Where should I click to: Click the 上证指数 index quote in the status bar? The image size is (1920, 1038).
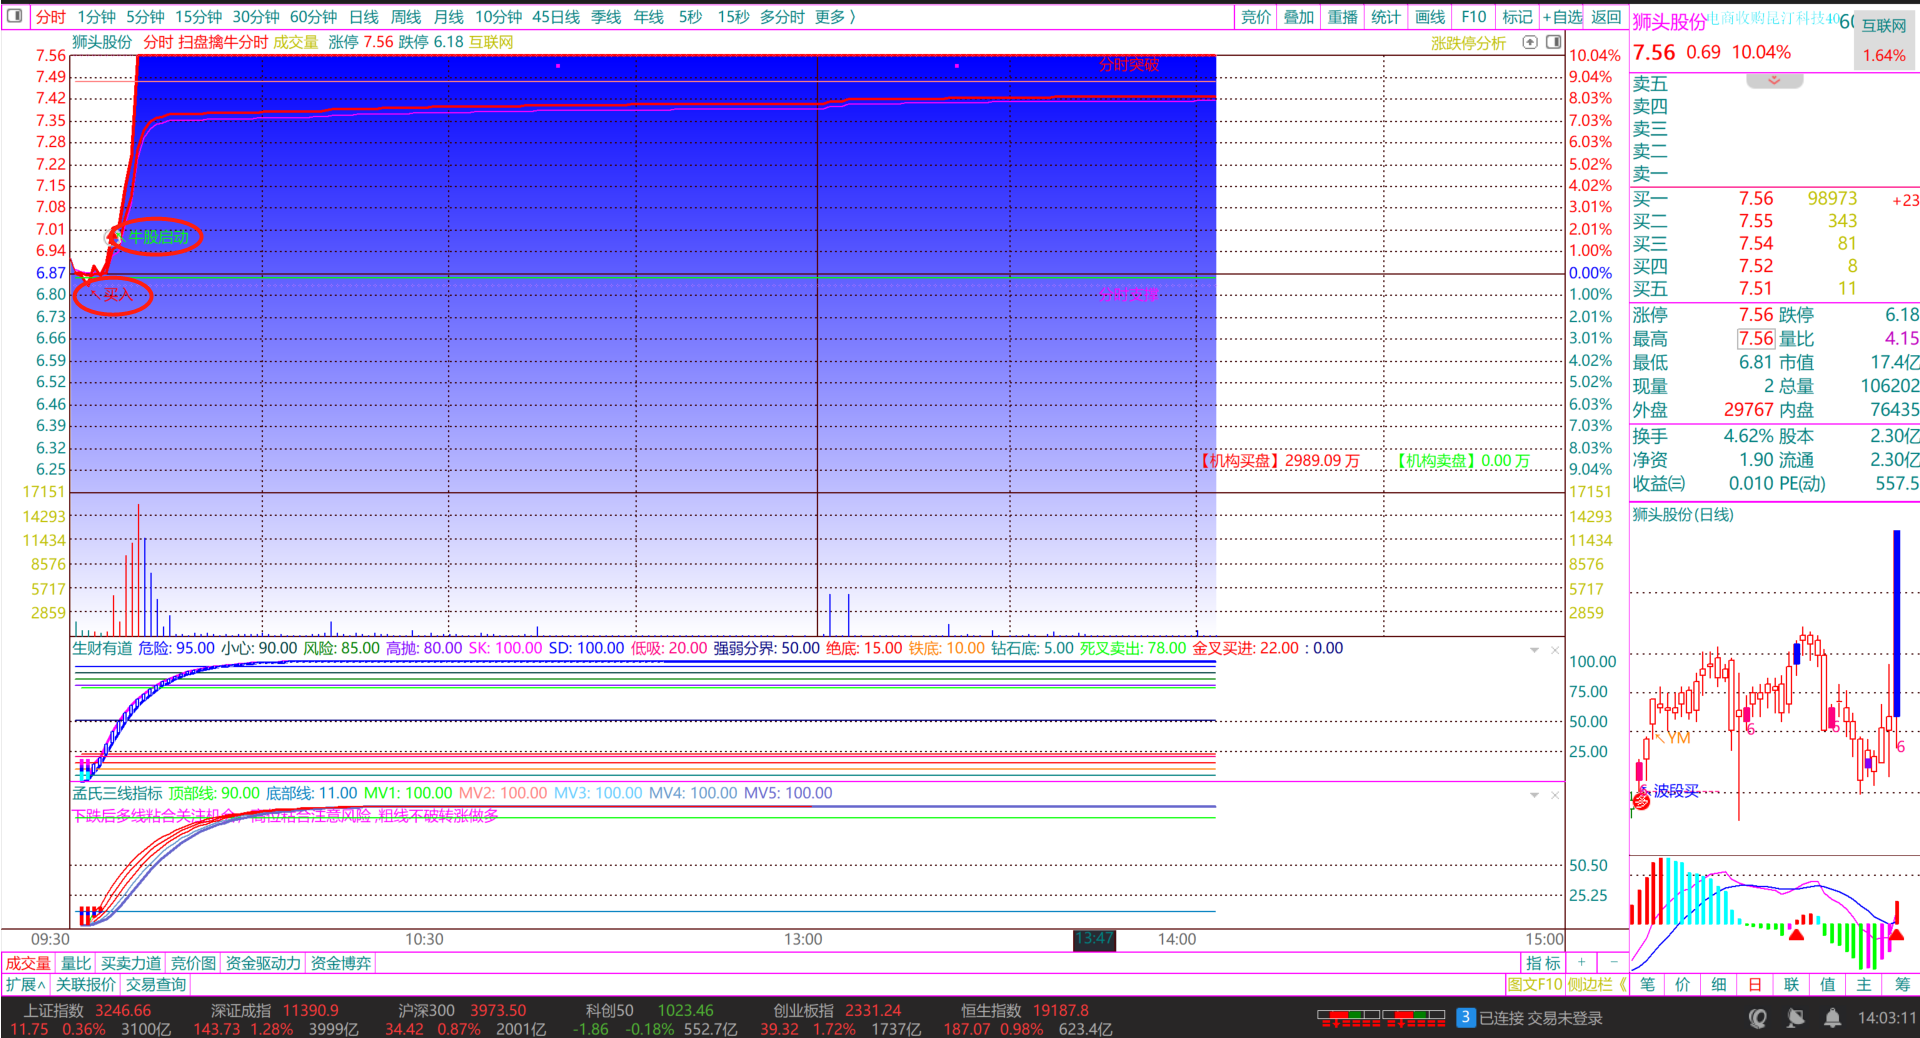click(90, 1019)
